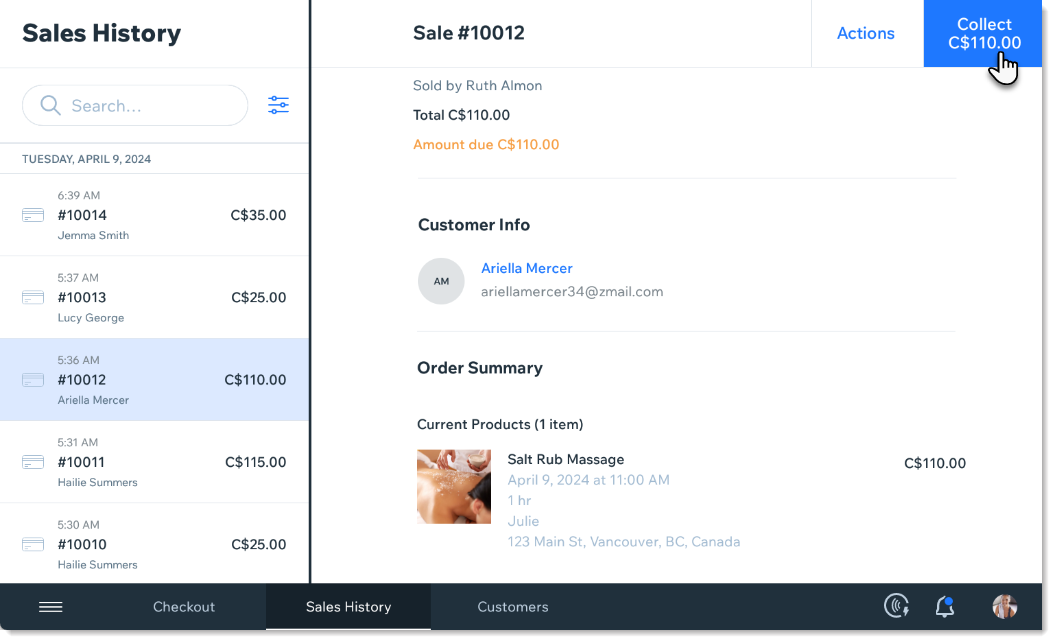1054x642 pixels.
Task: Click the card icon for sale #10014
Action: click(33, 215)
